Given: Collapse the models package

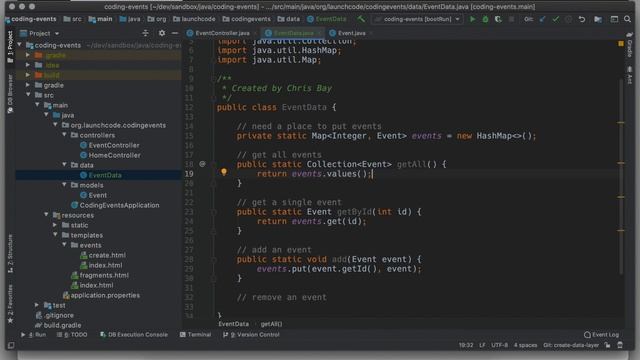Looking at the screenshot, I should 64,185.
